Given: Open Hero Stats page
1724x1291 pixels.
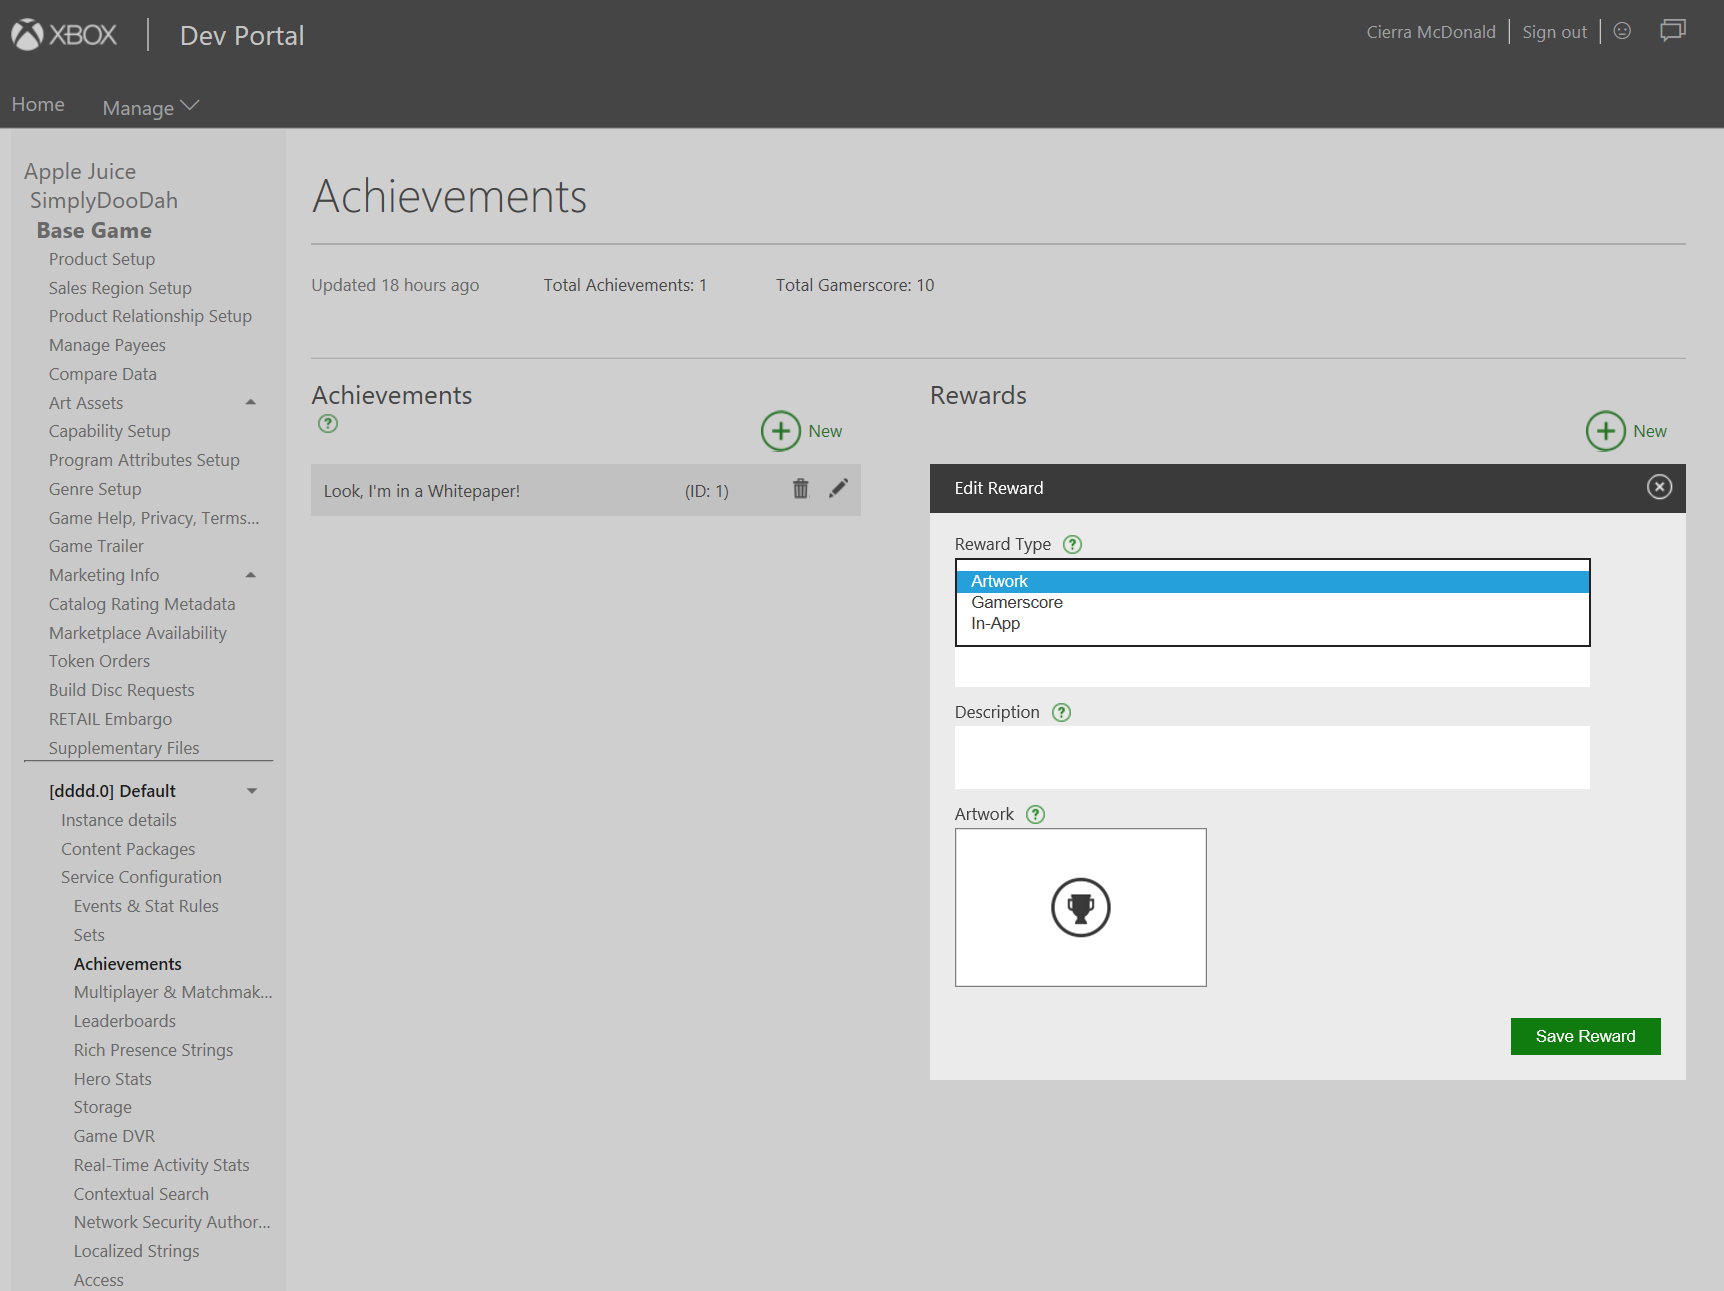Looking at the screenshot, I should (x=113, y=1079).
